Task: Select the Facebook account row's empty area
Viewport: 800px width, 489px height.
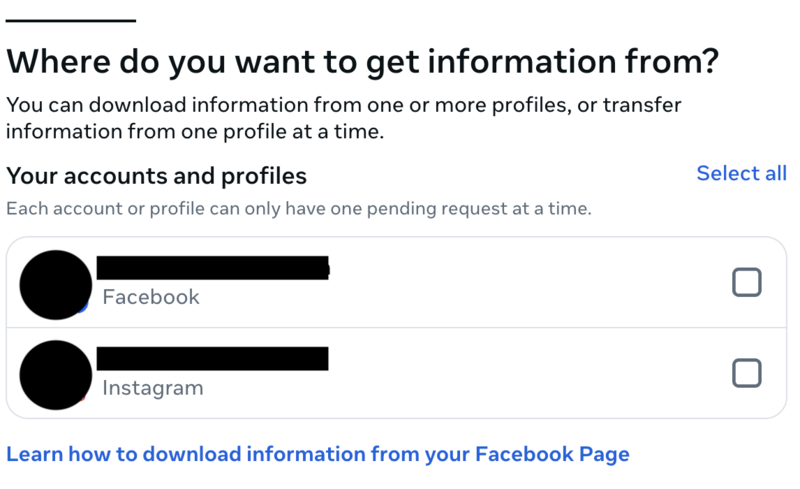Action: (x=530, y=284)
